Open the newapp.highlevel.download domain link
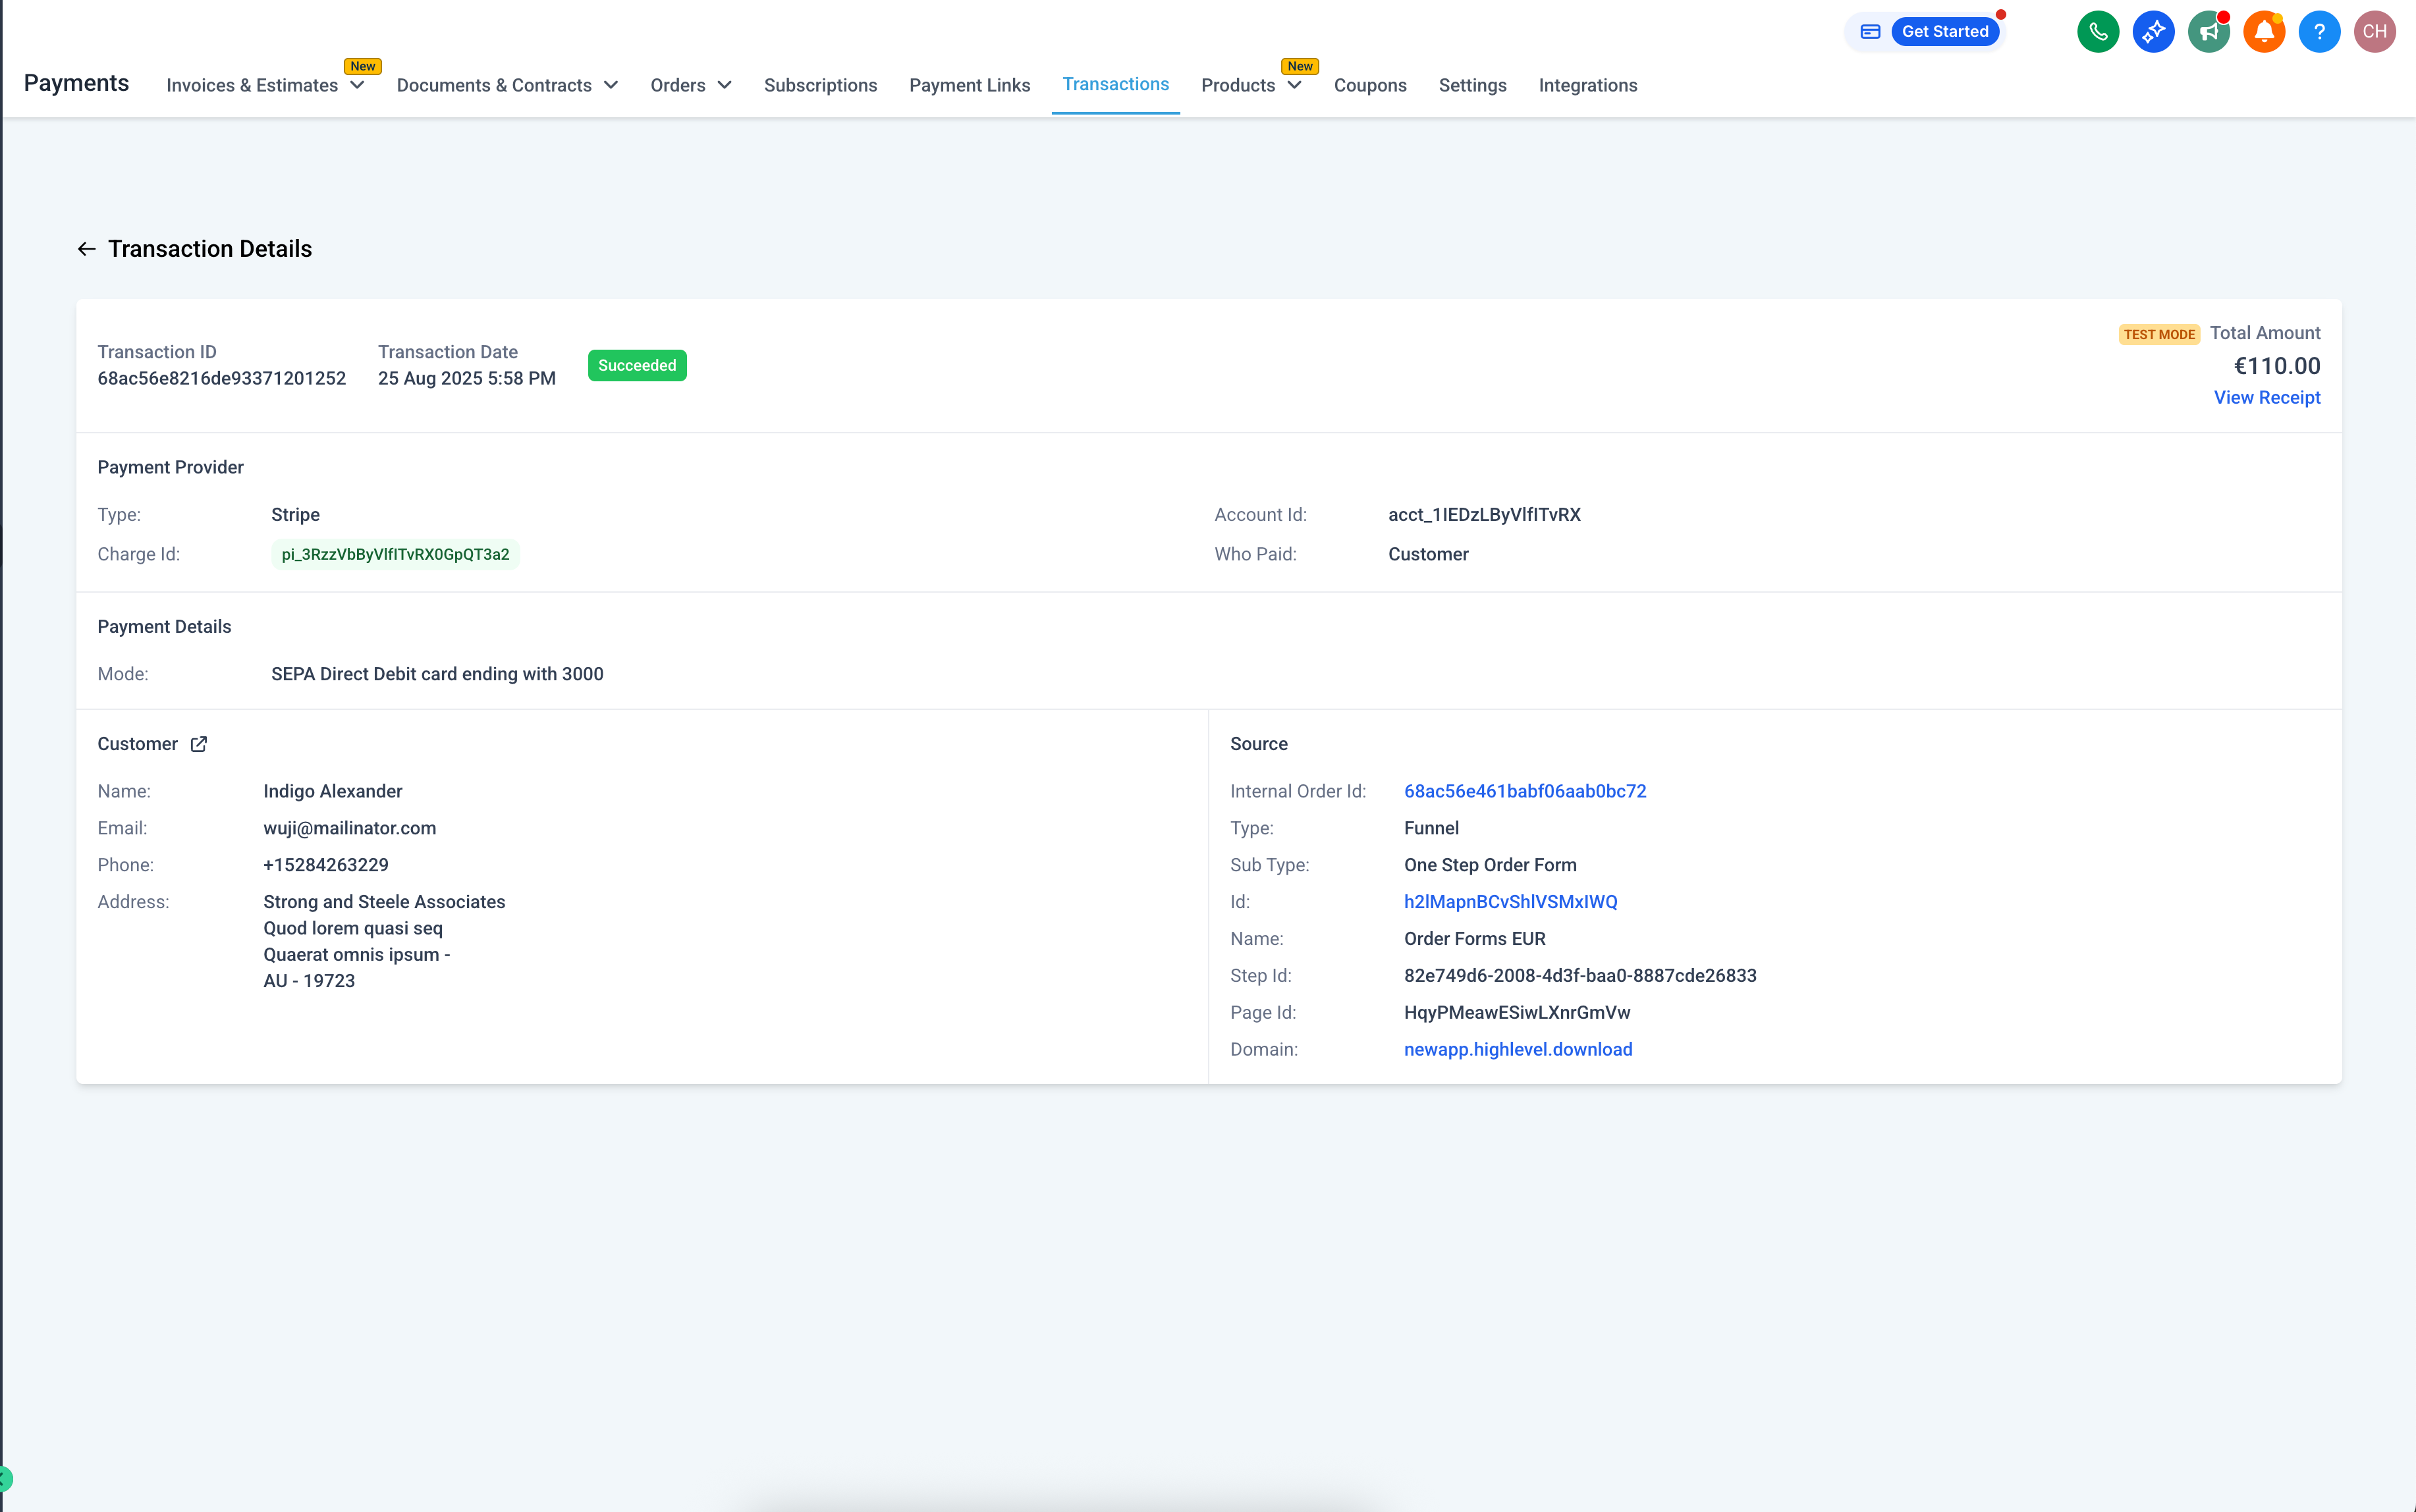Screen dimensions: 2416x1512 pos(1517,1049)
